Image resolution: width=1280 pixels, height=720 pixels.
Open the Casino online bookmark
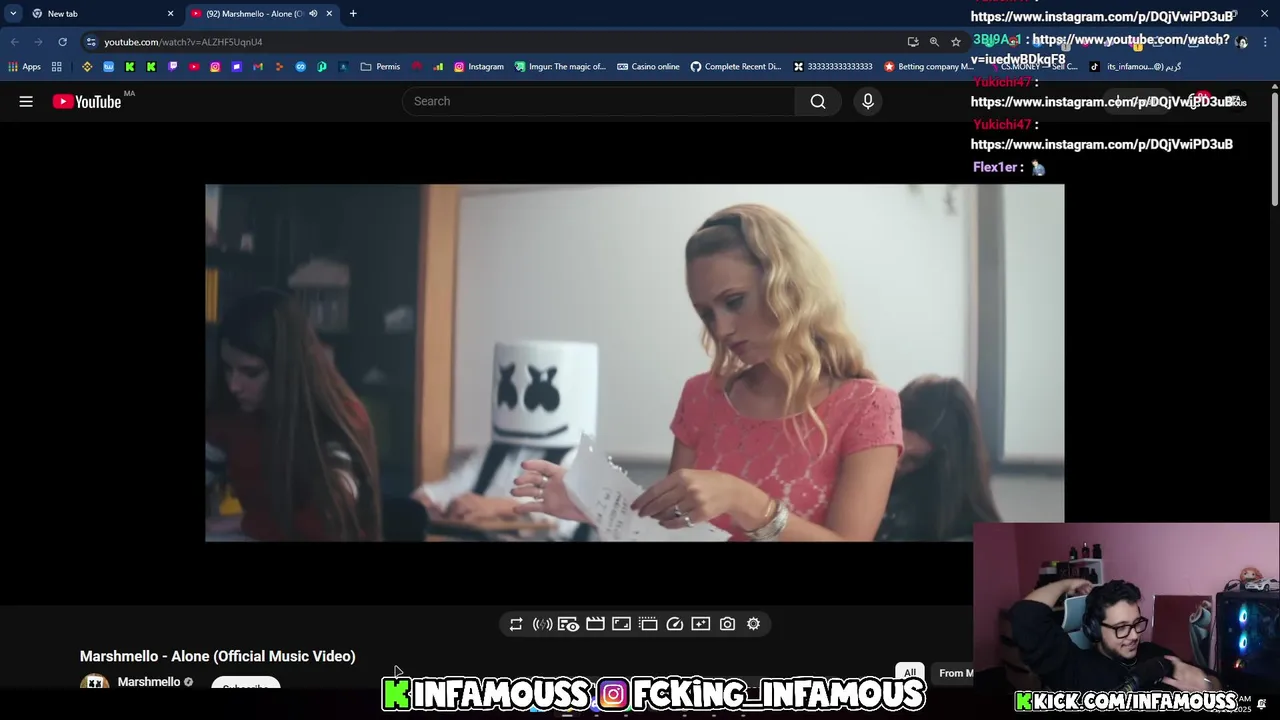tap(648, 67)
